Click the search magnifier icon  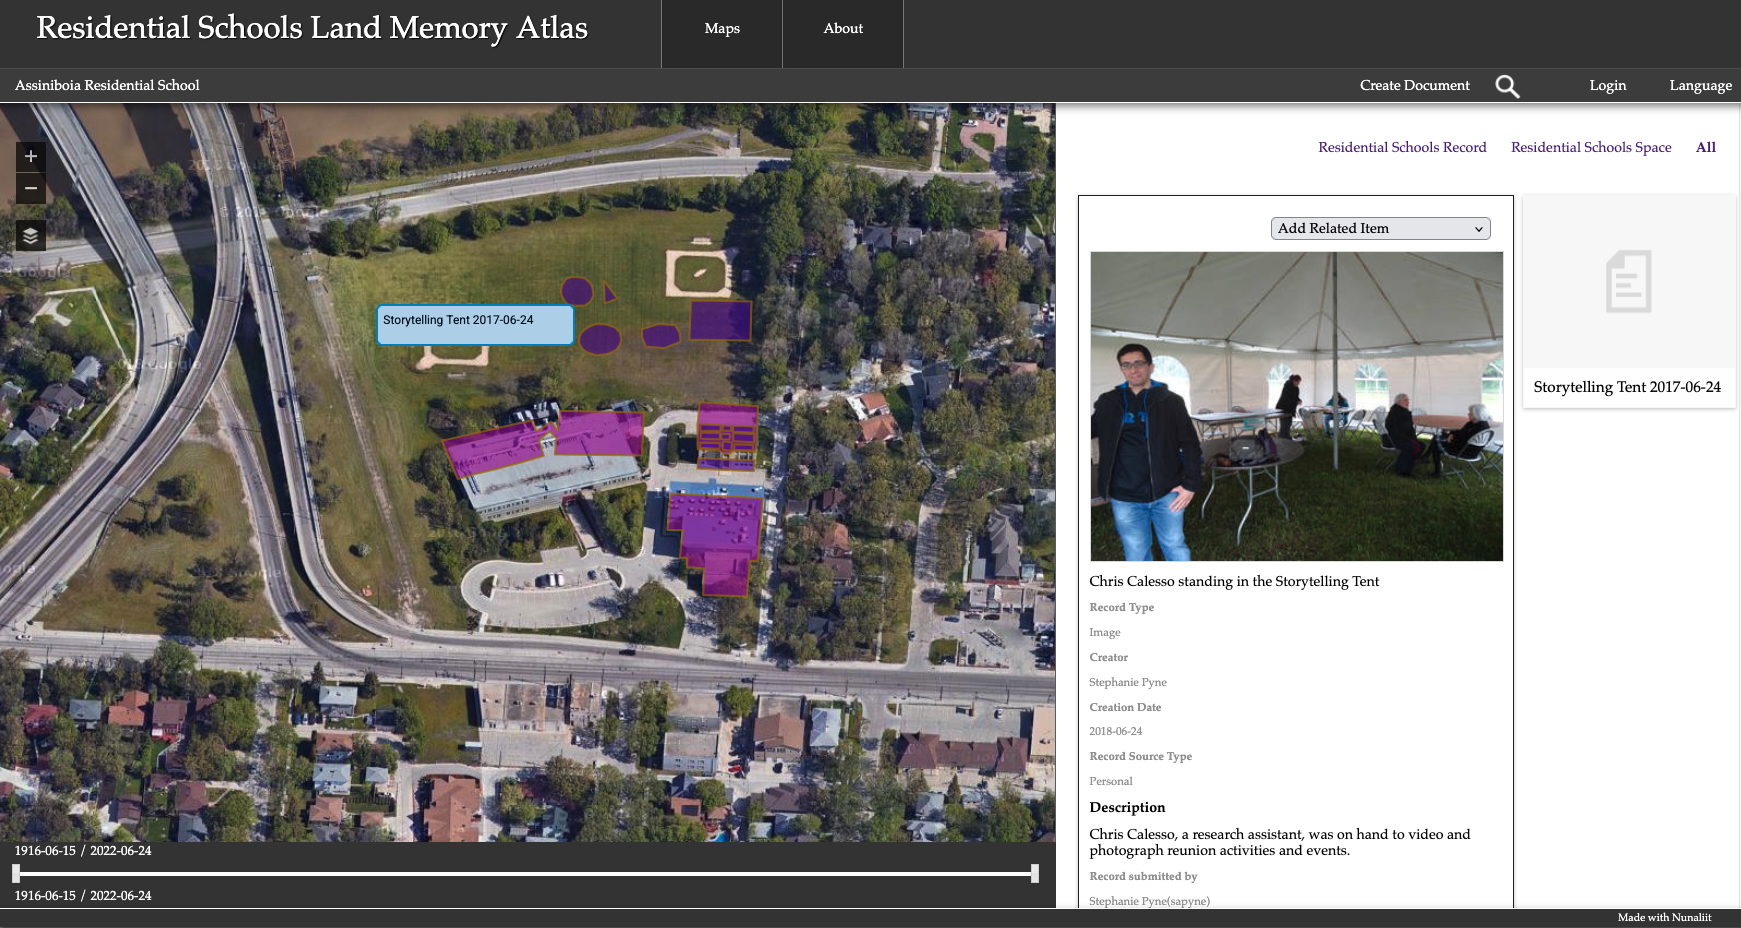tap(1507, 86)
